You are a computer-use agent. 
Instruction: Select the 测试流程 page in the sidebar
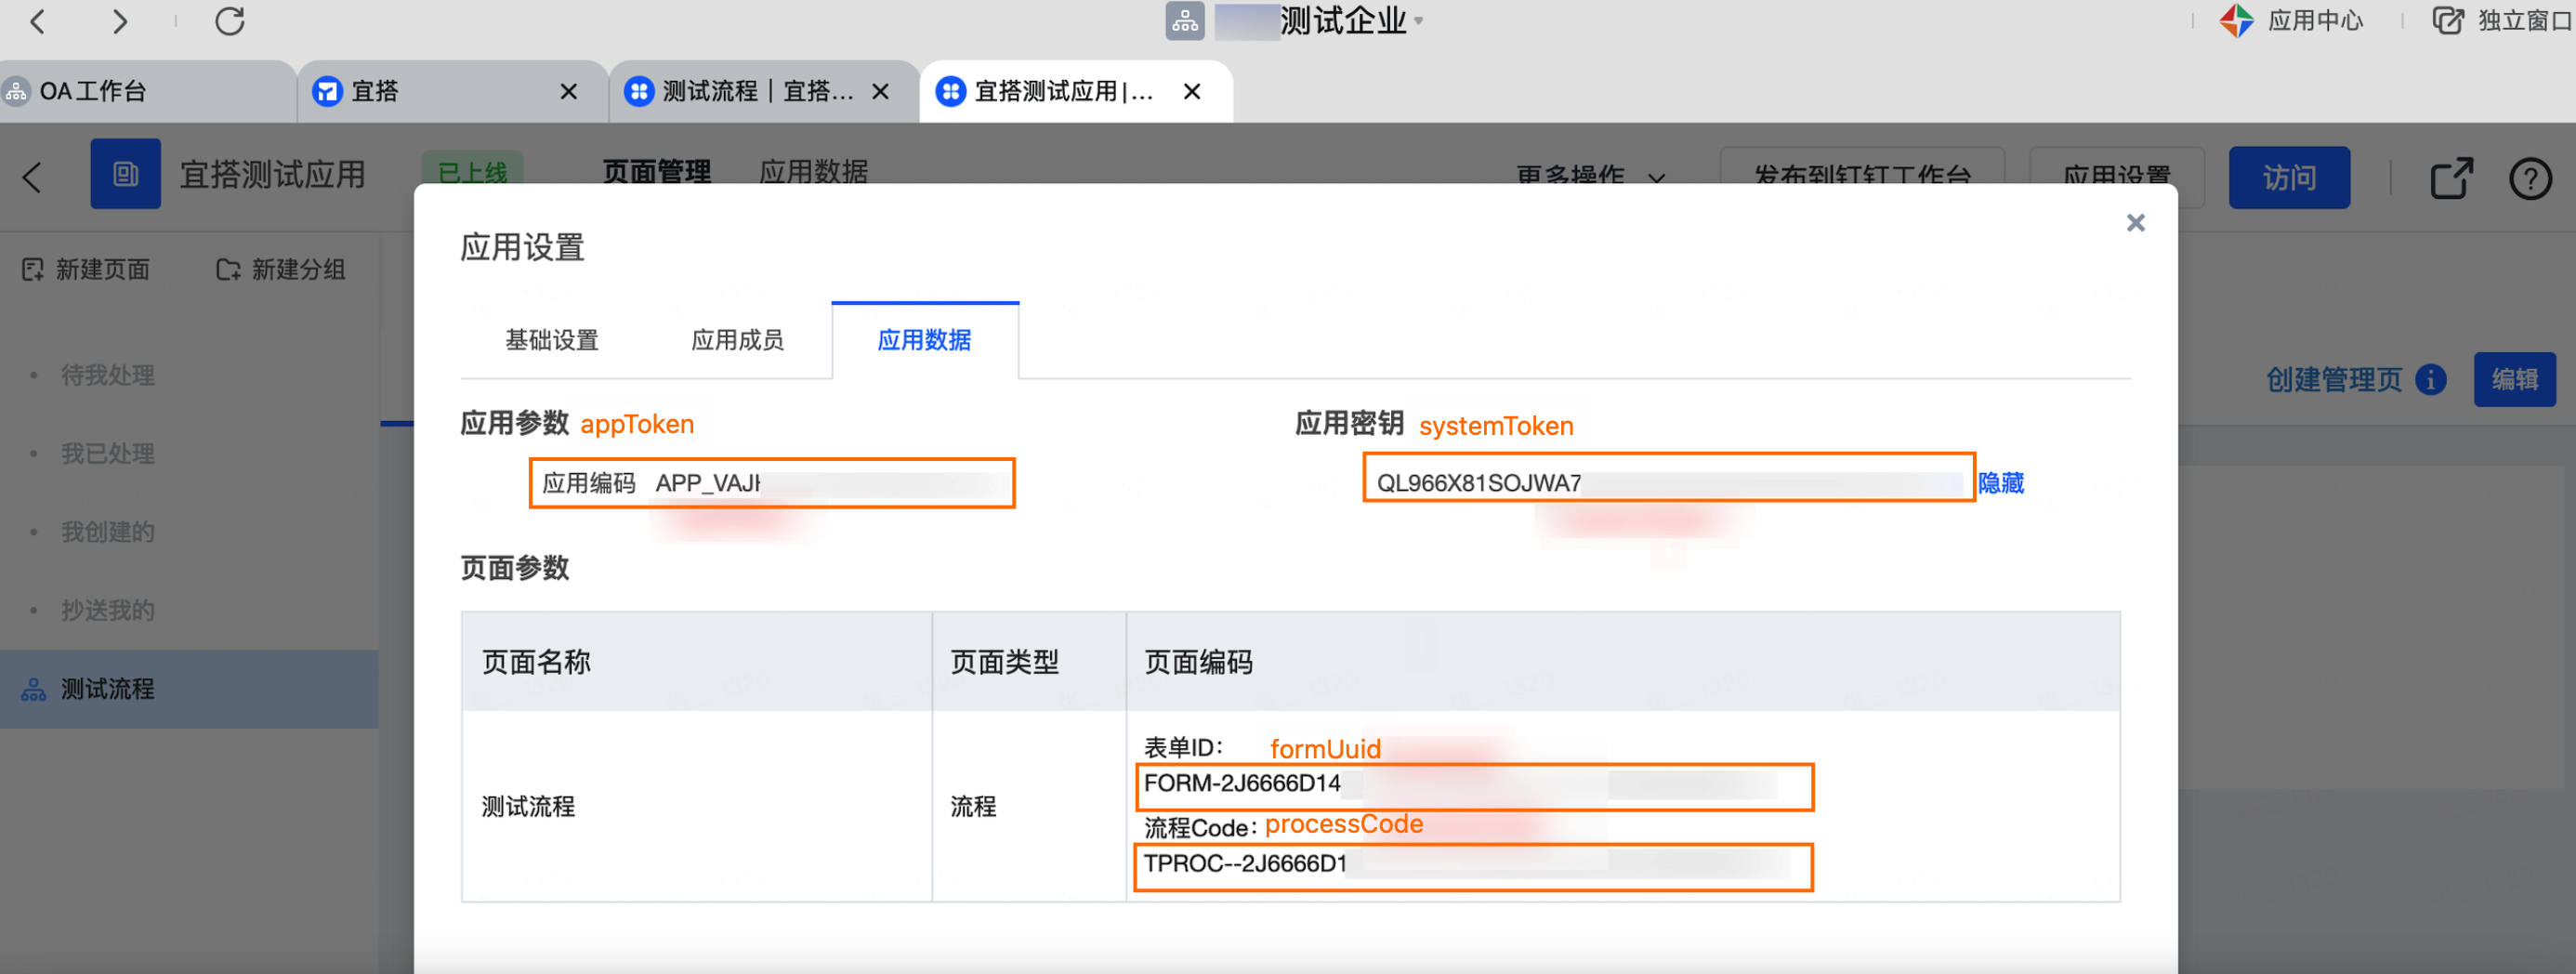tap(189, 689)
